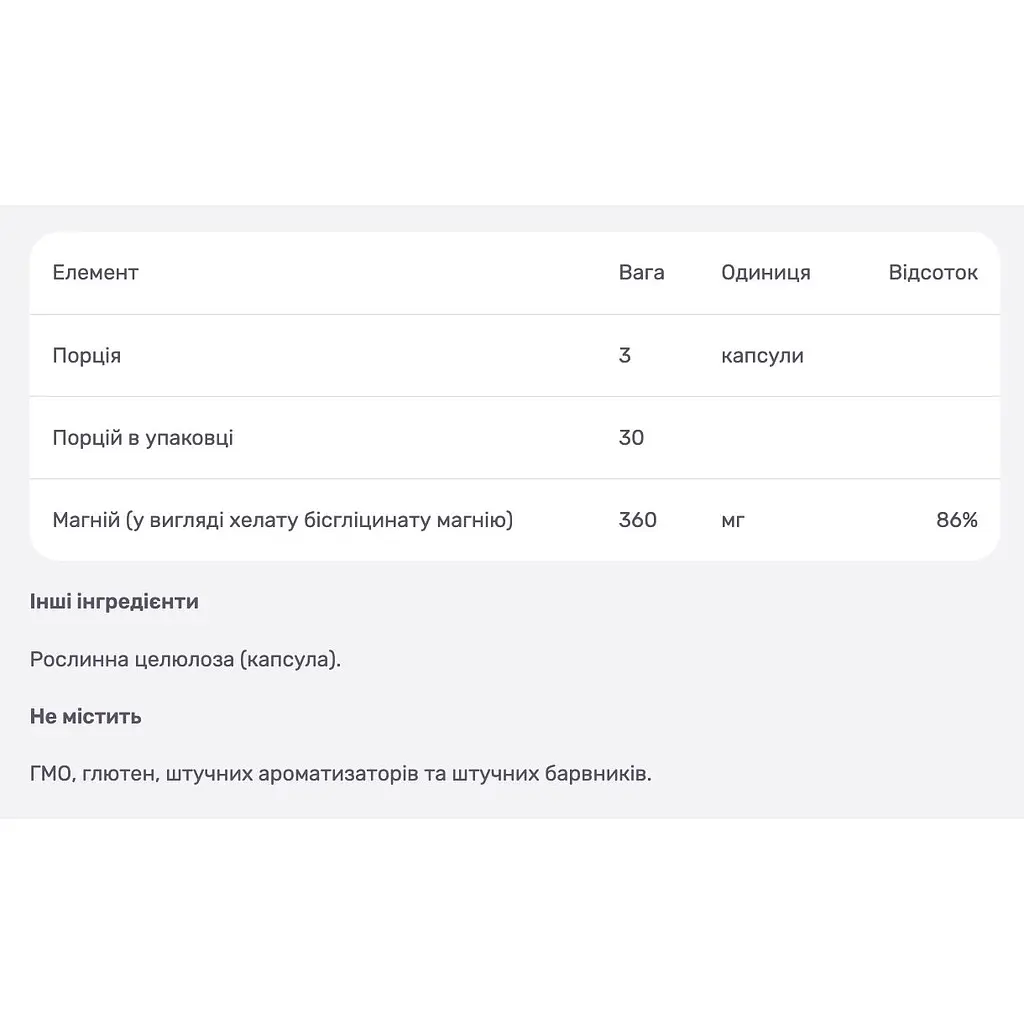Click the Вага column header
The width and height of the screenshot is (1024, 1024).
tap(641, 272)
